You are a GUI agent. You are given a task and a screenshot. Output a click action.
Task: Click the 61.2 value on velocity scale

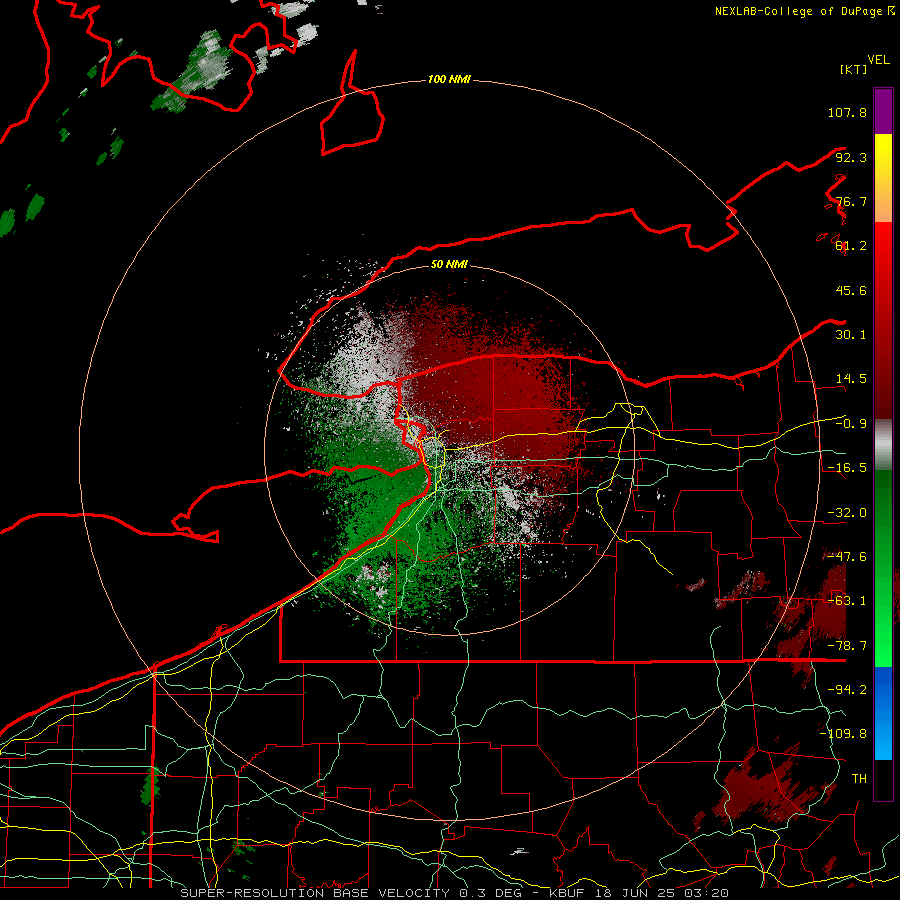click(x=851, y=246)
